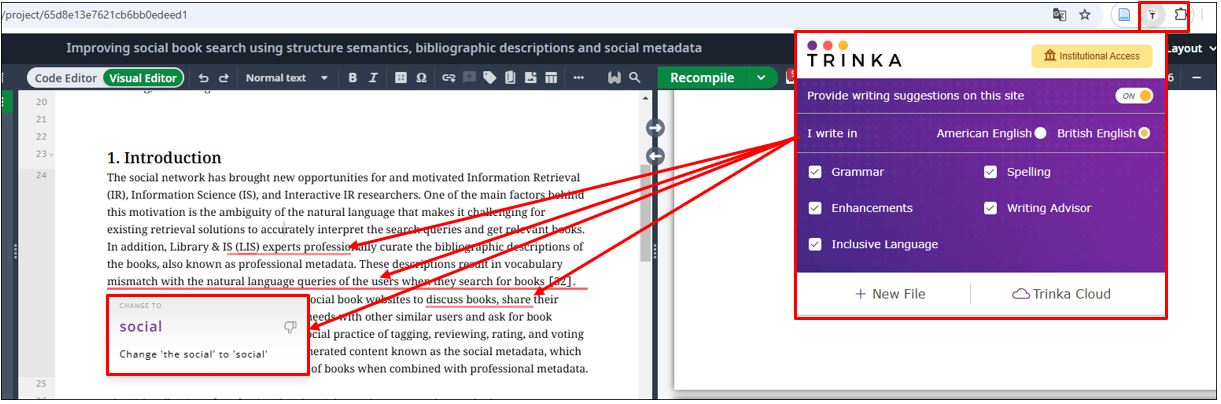Viewport: 1221px width, 404px height.
Task: Click the '1. Introduction' heading
Action: click(x=164, y=158)
